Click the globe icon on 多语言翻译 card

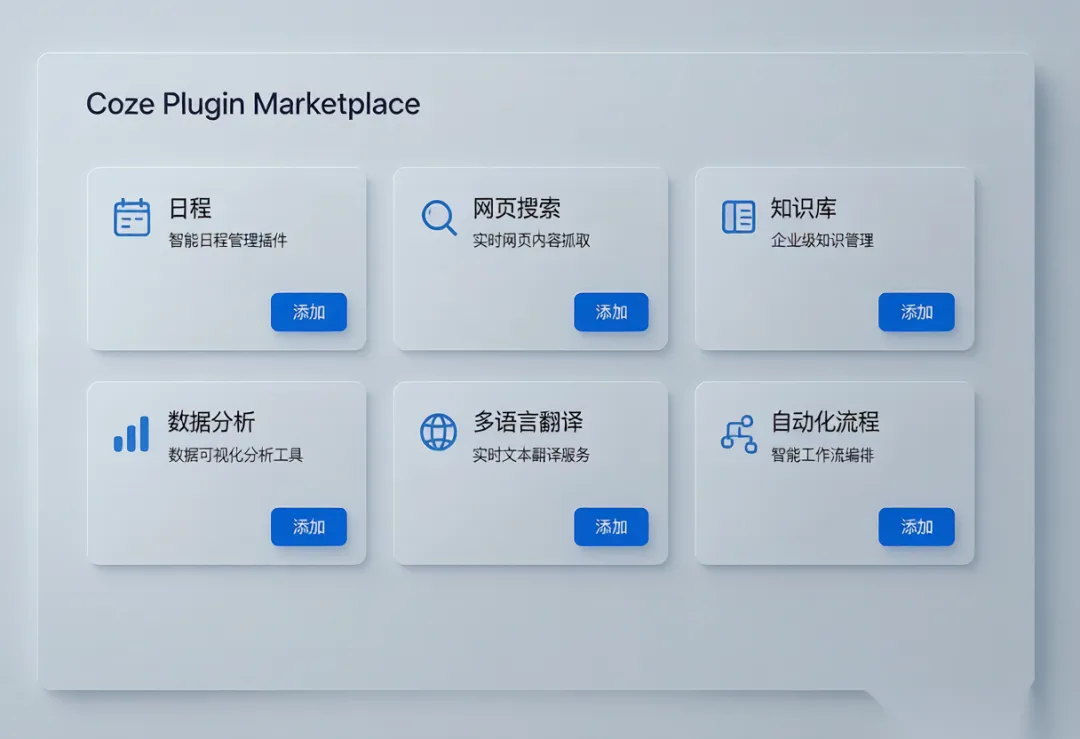click(439, 432)
